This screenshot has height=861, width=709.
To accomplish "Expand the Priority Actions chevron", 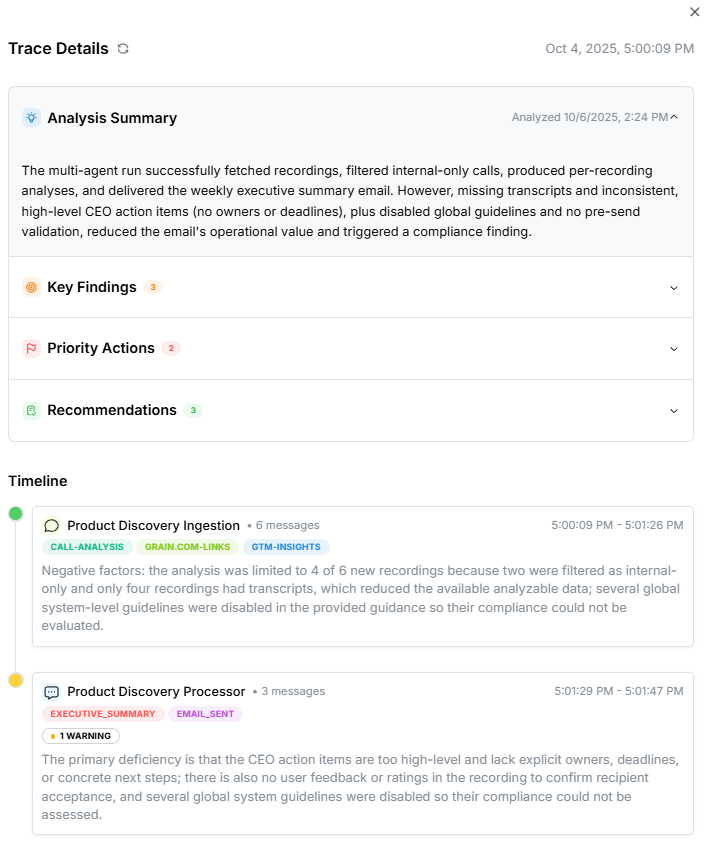I will pos(674,349).
